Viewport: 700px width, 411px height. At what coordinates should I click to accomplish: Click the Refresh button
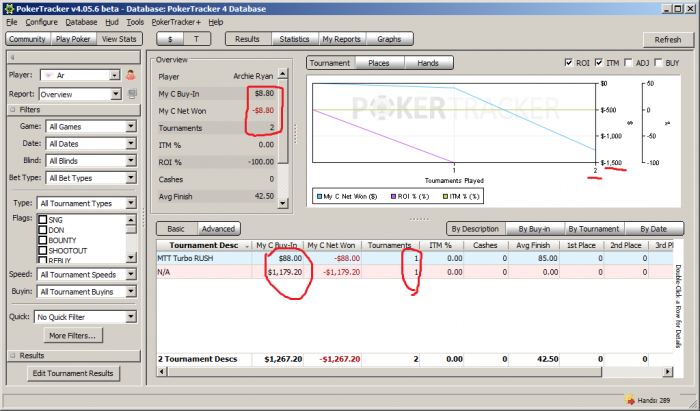tap(668, 40)
